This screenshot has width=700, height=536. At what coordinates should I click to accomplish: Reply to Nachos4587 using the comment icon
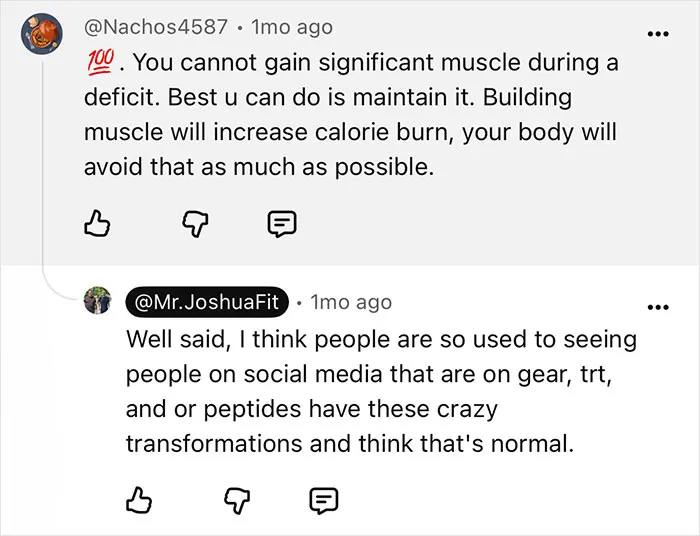click(x=282, y=224)
